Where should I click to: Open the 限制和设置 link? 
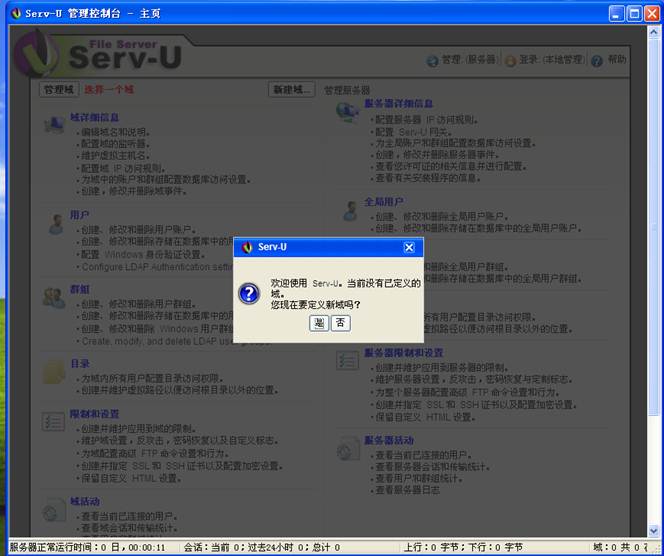click(94, 414)
